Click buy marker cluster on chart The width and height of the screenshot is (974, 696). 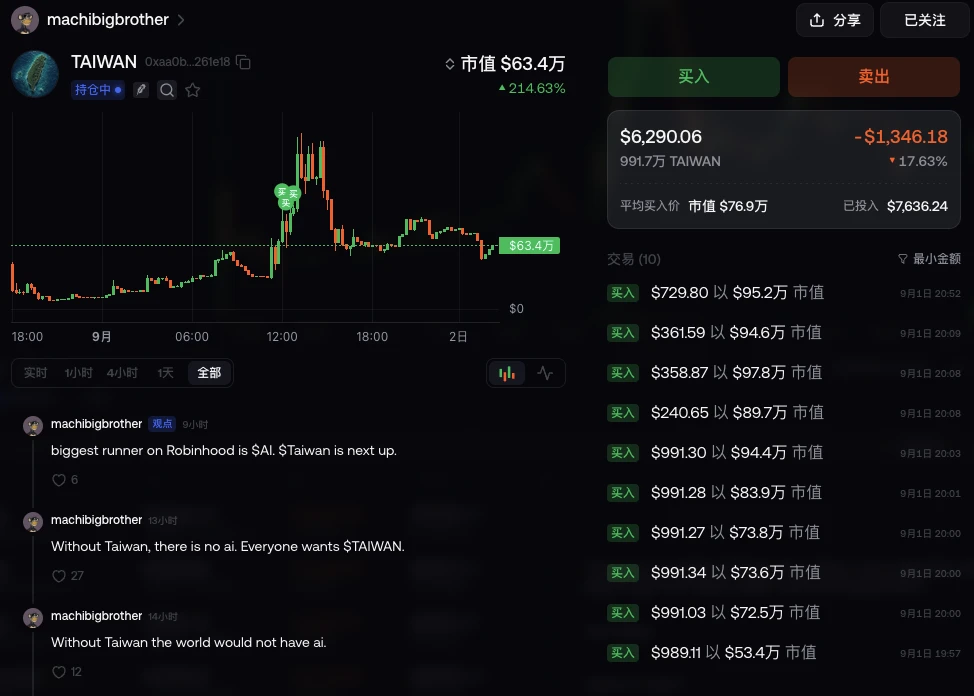click(287, 196)
